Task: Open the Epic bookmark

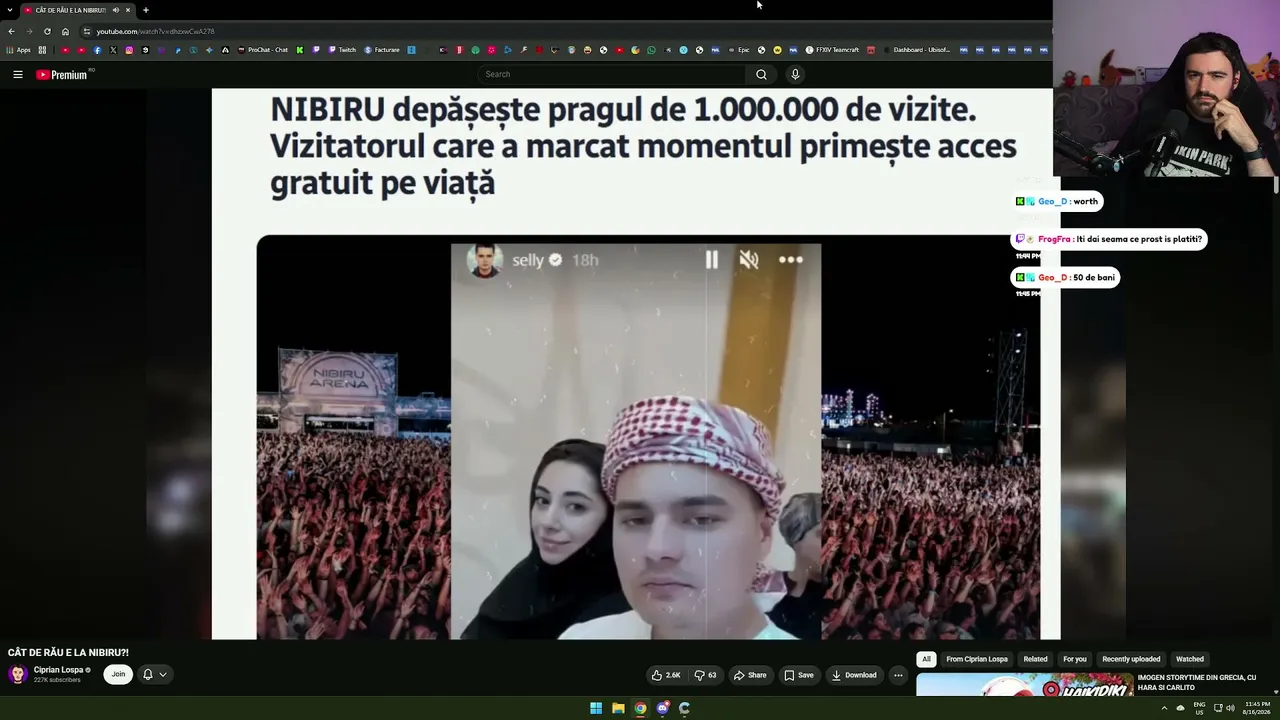Action: (x=738, y=50)
